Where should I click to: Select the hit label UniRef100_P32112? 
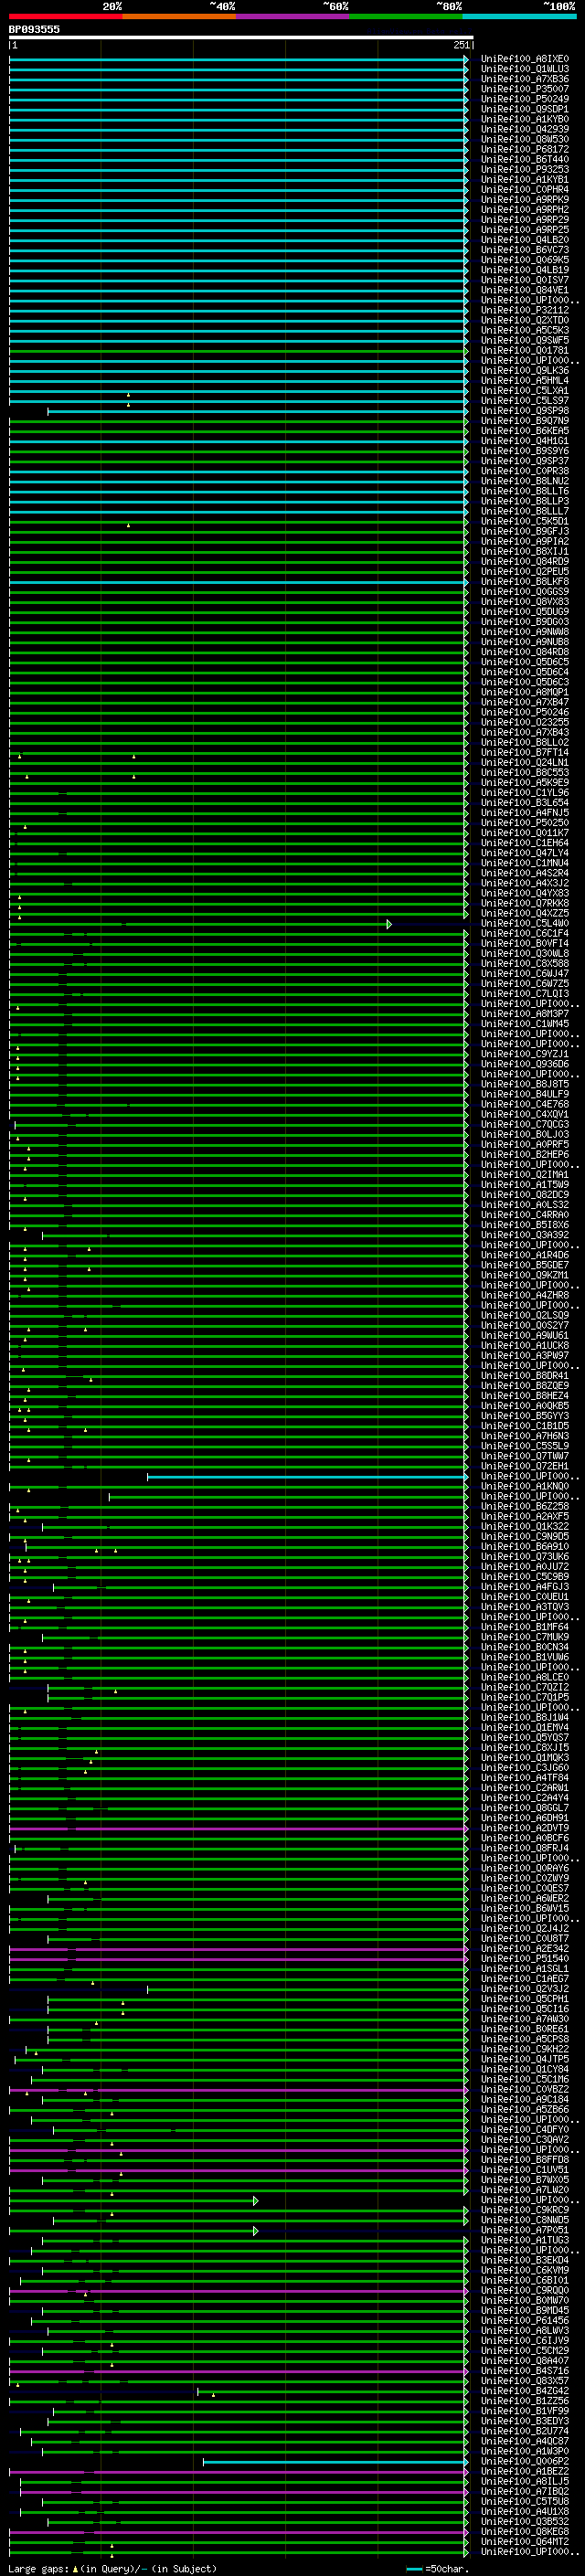[525, 310]
